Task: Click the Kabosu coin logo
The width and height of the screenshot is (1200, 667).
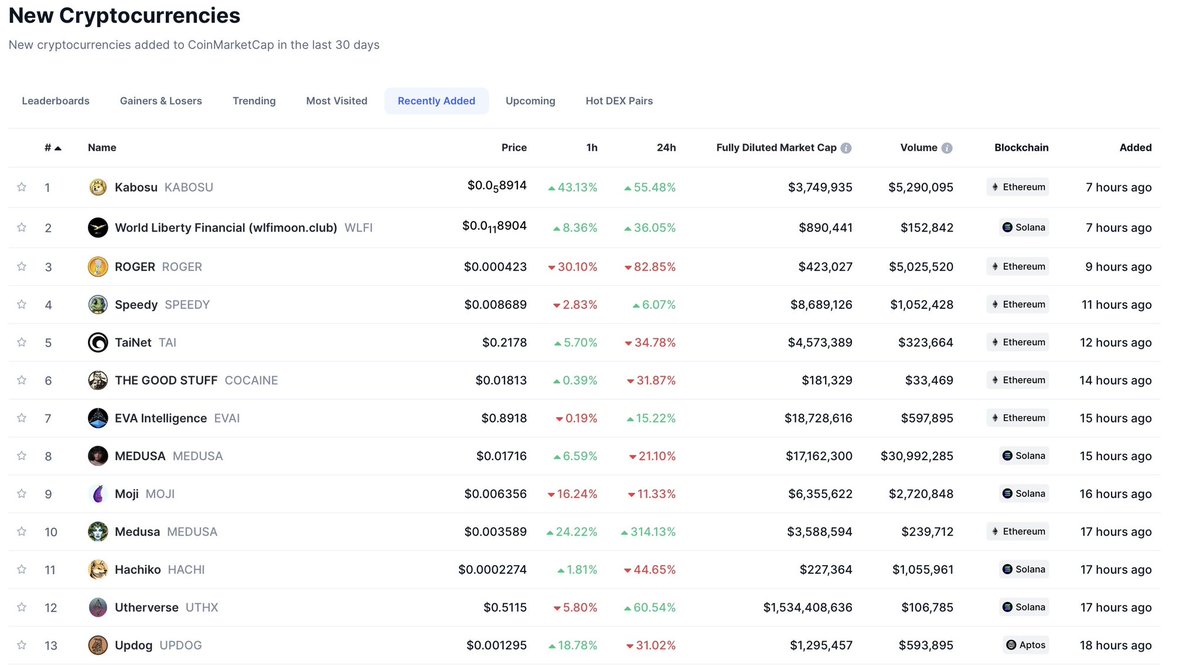Action: (97, 187)
